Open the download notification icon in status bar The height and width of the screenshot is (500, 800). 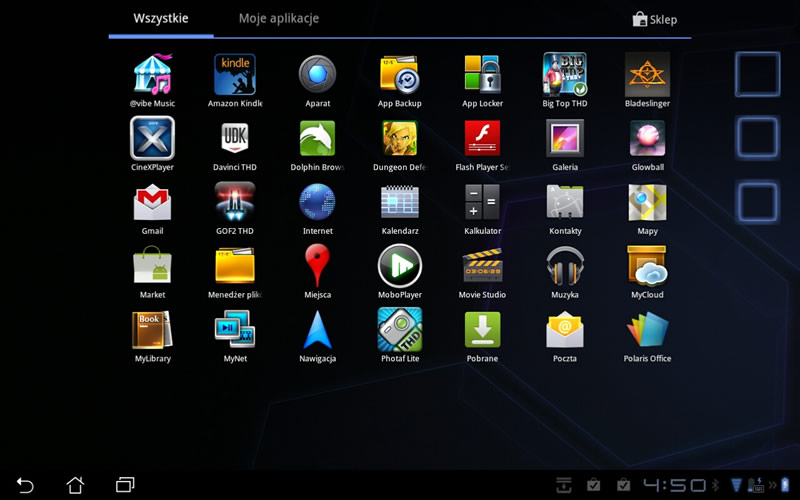pos(564,485)
